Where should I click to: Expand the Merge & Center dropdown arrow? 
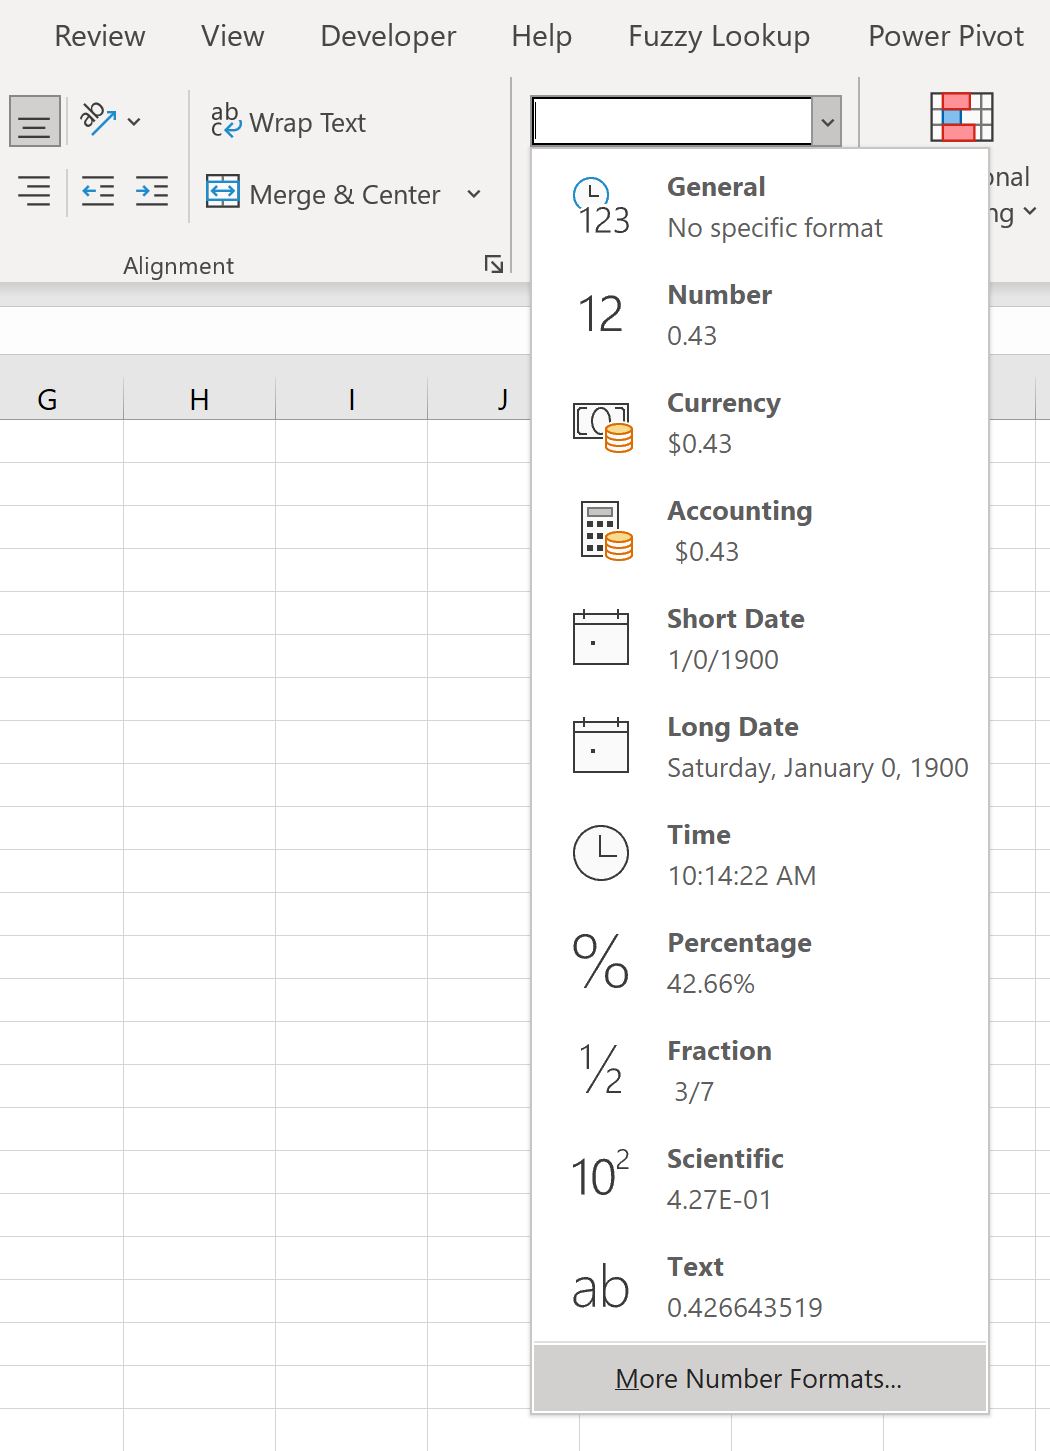click(474, 193)
